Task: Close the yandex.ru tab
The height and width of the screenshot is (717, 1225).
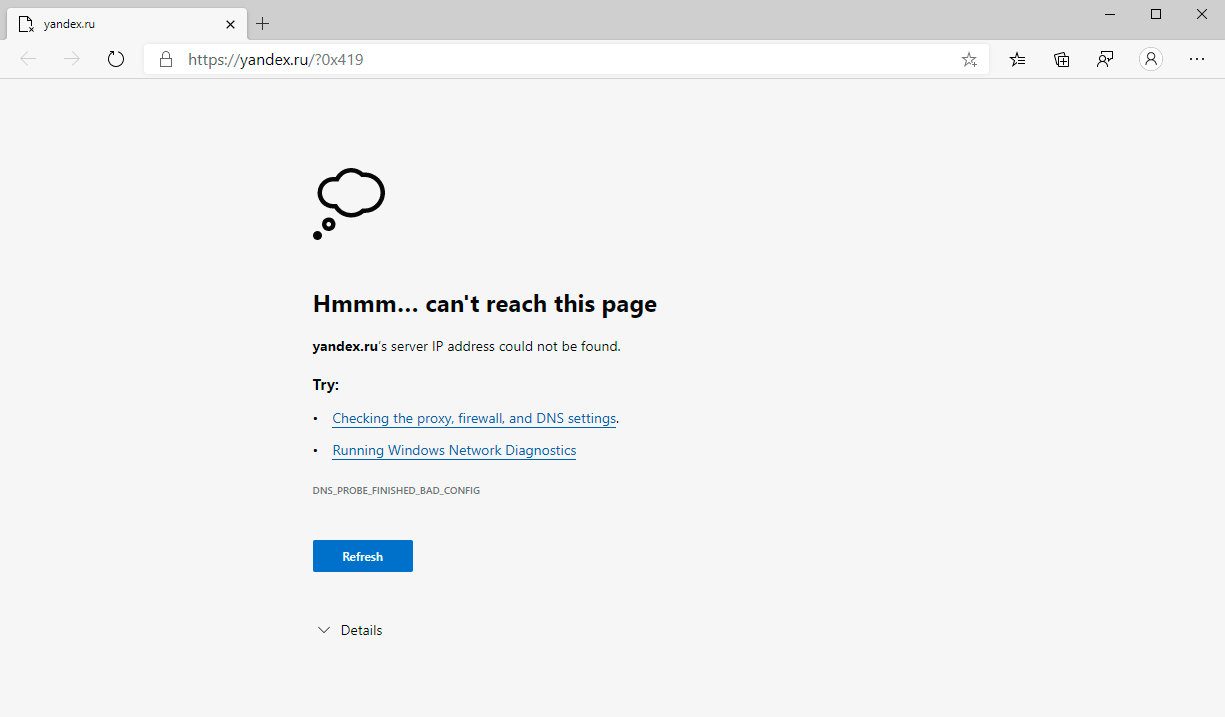Action: pos(230,23)
